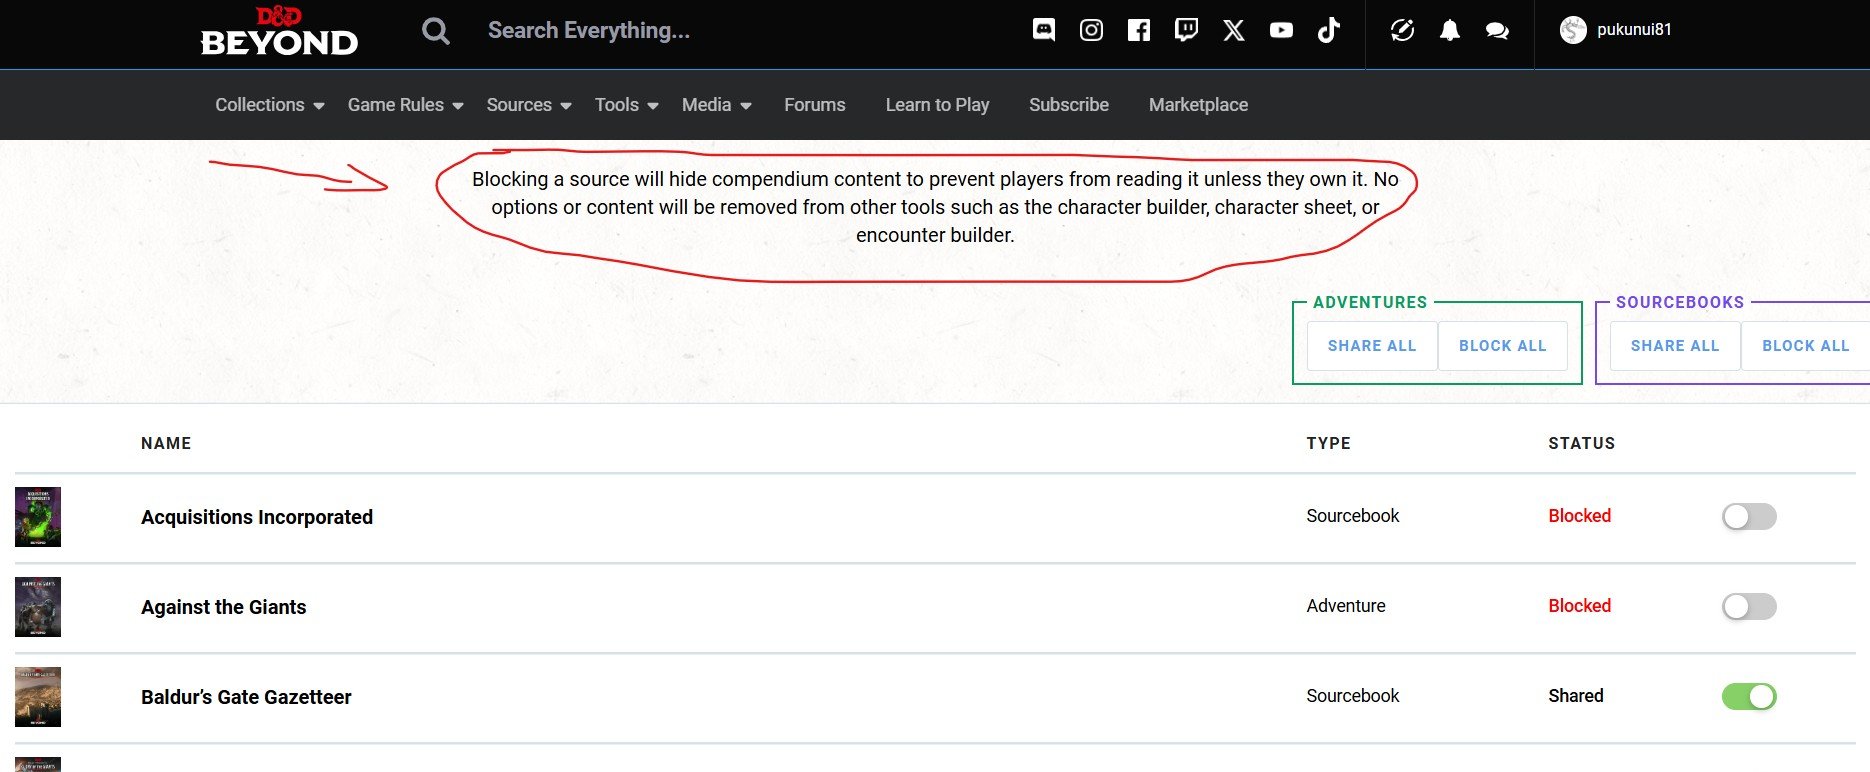The image size is (1870, 772).
Task: Click Share All under Adventures
Action: [1372, 346]
